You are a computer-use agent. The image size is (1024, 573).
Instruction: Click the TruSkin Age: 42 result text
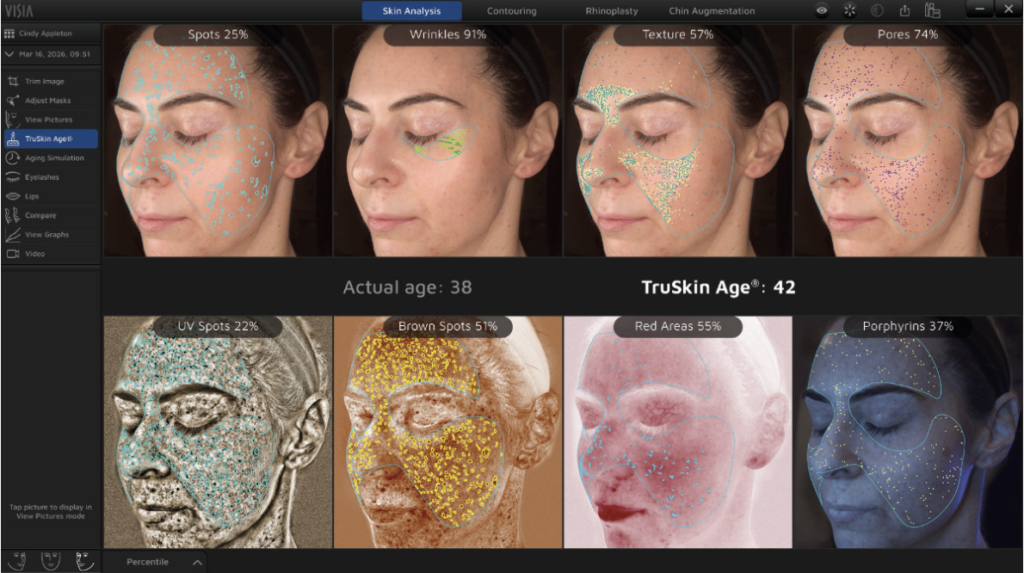(x=718, y=287)
